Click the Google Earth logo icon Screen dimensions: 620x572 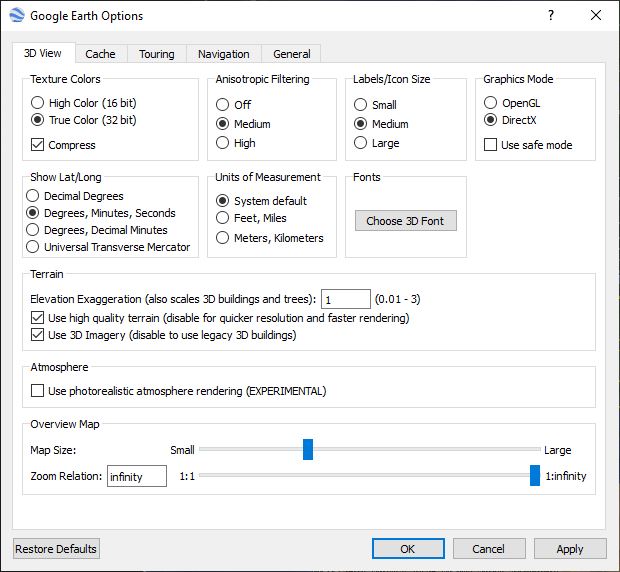[17, 15]
